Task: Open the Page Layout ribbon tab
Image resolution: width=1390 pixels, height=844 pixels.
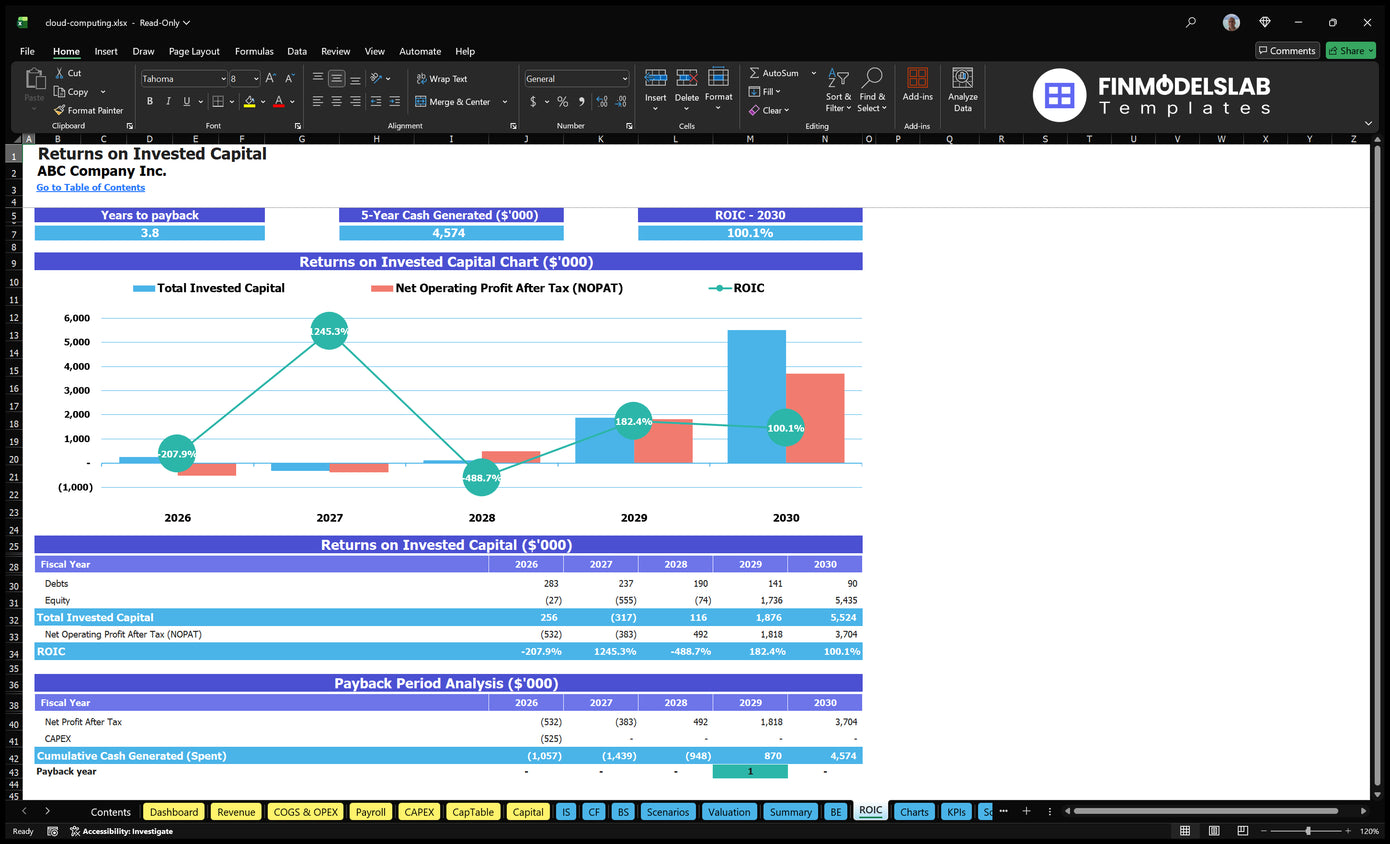Action: [x=194, y=51]
